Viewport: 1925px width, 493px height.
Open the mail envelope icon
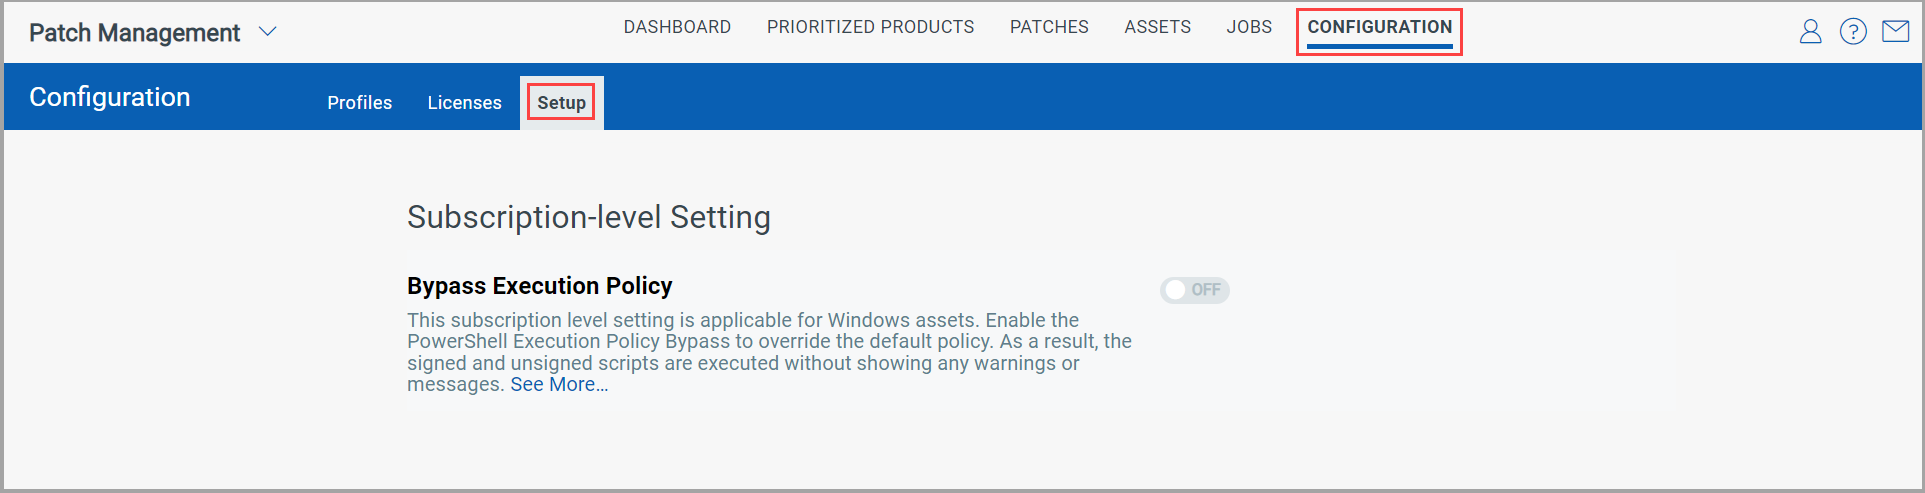point(1895,32)
